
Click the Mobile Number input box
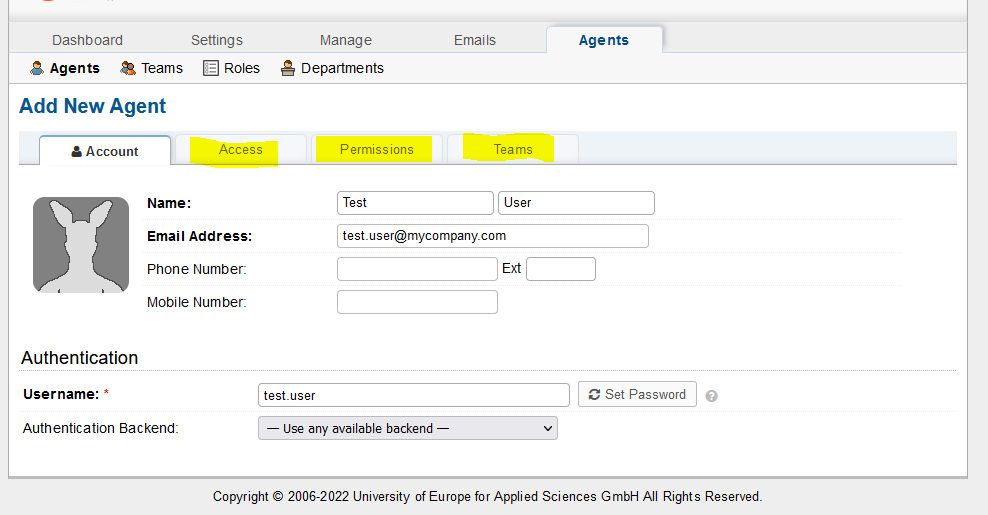(417, 302)
